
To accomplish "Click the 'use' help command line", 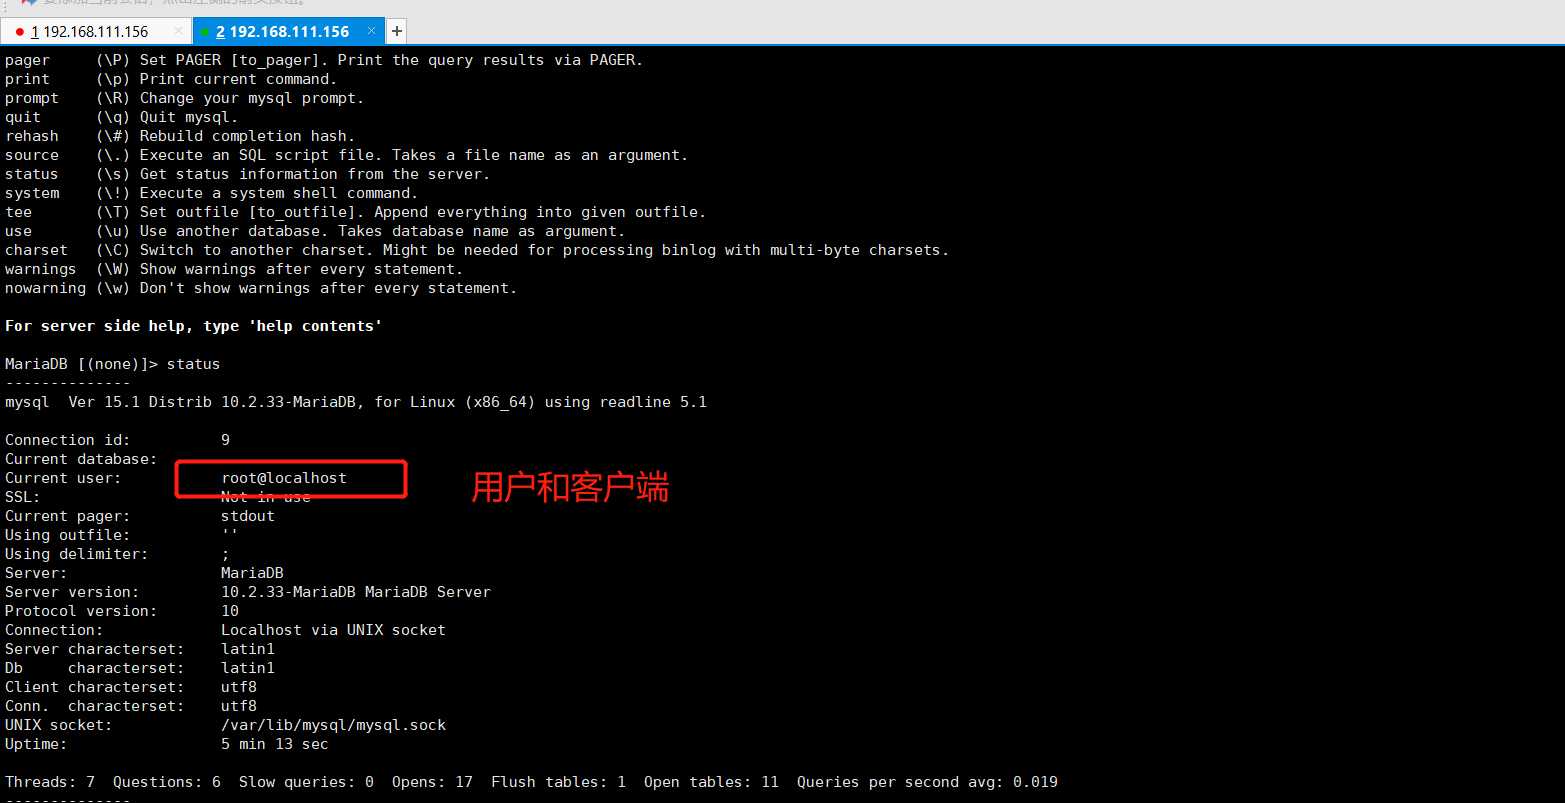I will coord(315,231).
